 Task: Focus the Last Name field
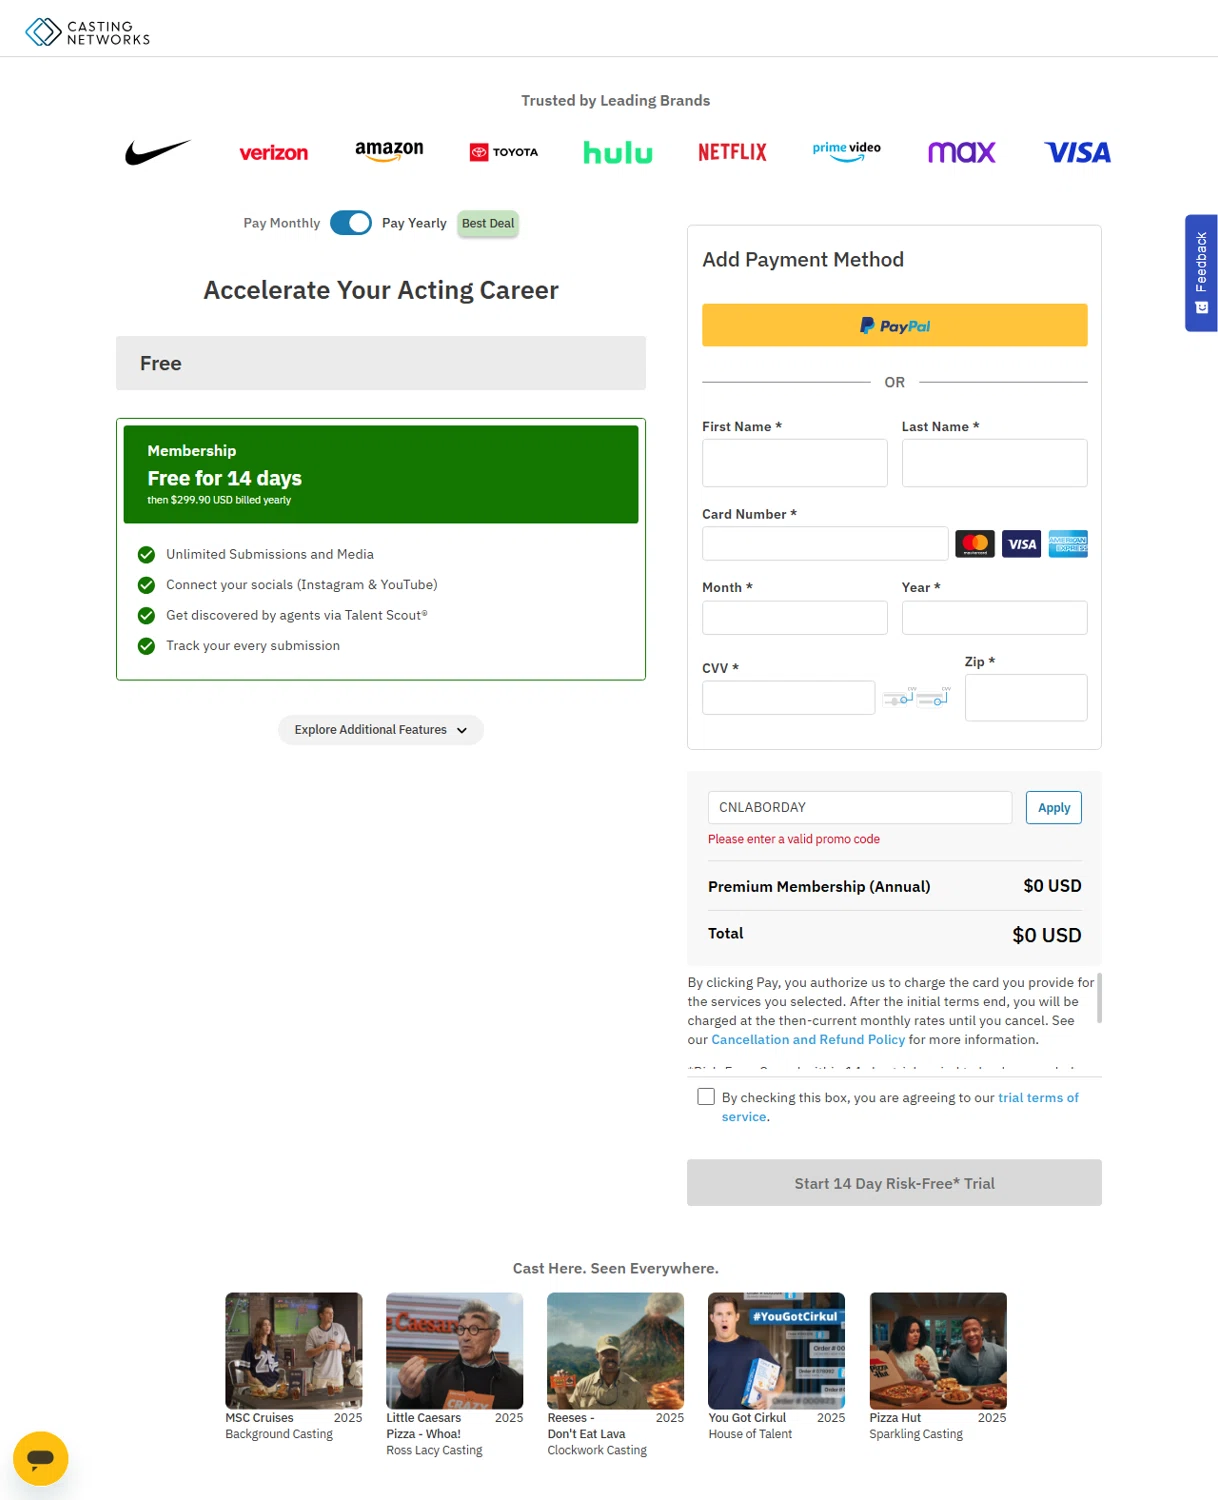[x=995, y=463]
